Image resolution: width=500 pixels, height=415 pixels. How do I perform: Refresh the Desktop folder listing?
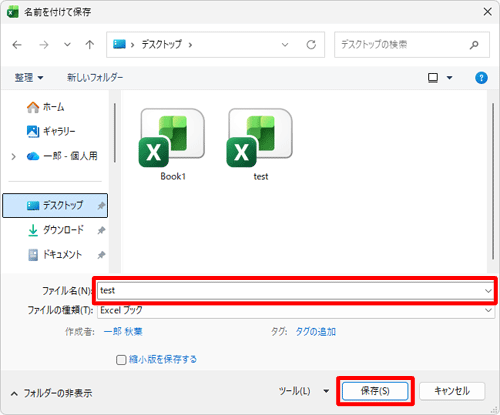coord(311,45)
